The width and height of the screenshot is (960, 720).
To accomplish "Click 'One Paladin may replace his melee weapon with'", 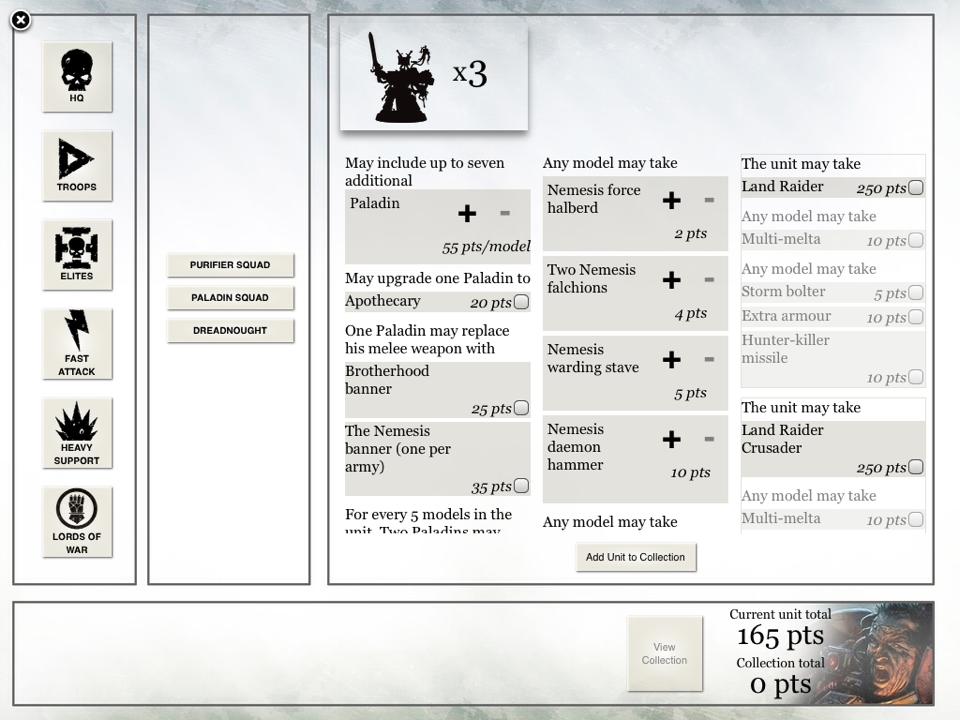I will tap(427, 339).
